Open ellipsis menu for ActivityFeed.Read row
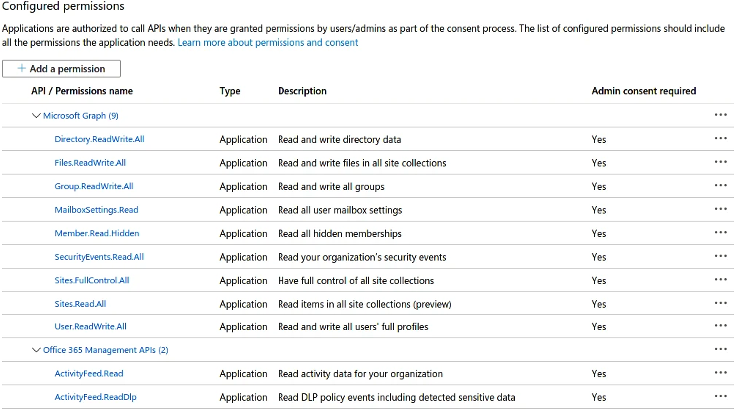 pos(720,373)
